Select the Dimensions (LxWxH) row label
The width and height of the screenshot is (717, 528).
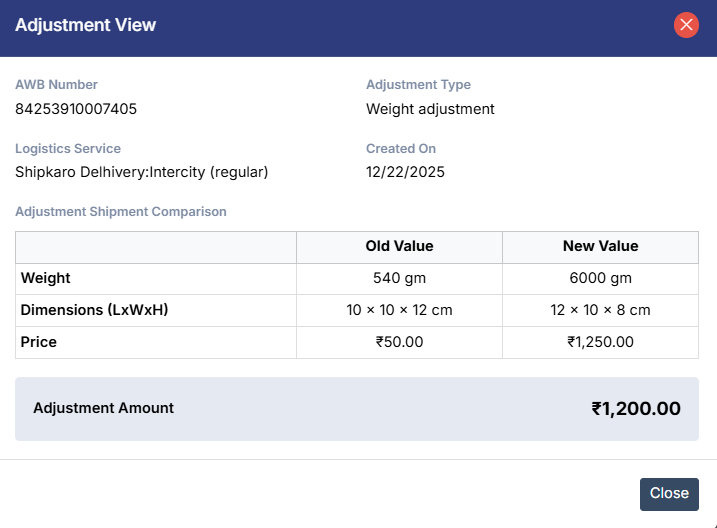(x=94, y=310)
